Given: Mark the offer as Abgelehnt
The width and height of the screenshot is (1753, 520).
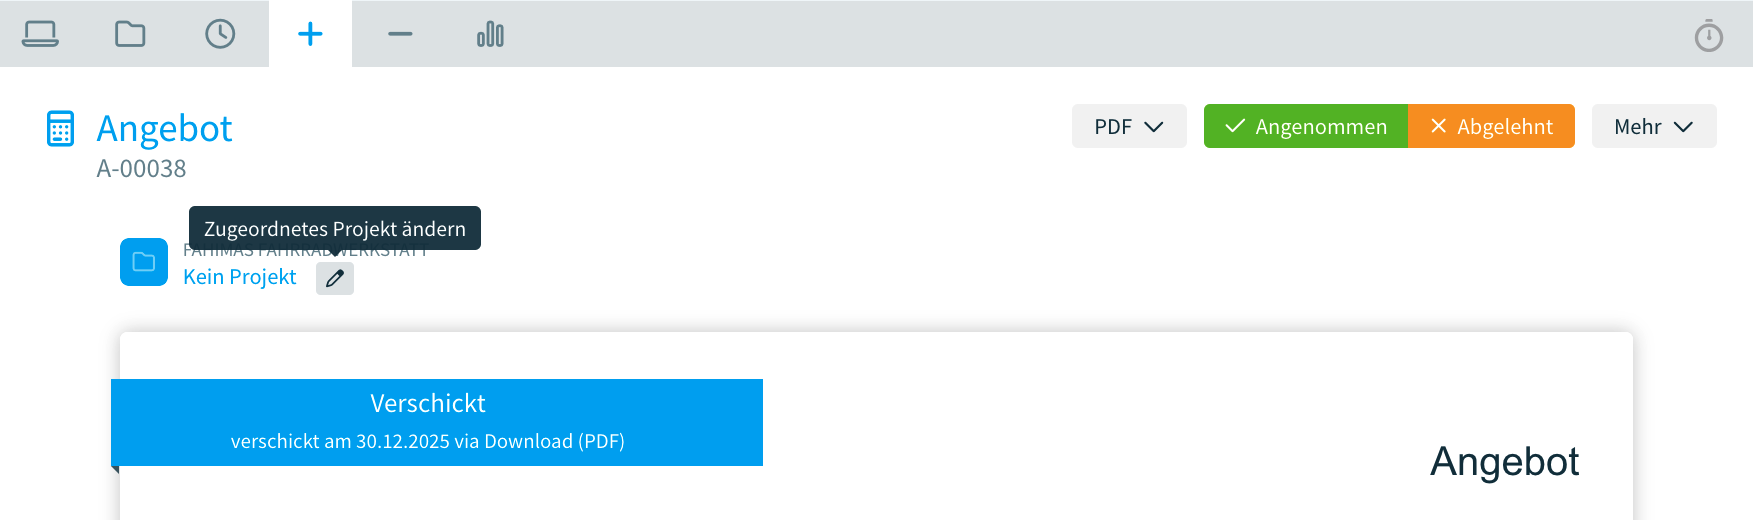Looking at the screenshot, I should point(1491,126).
